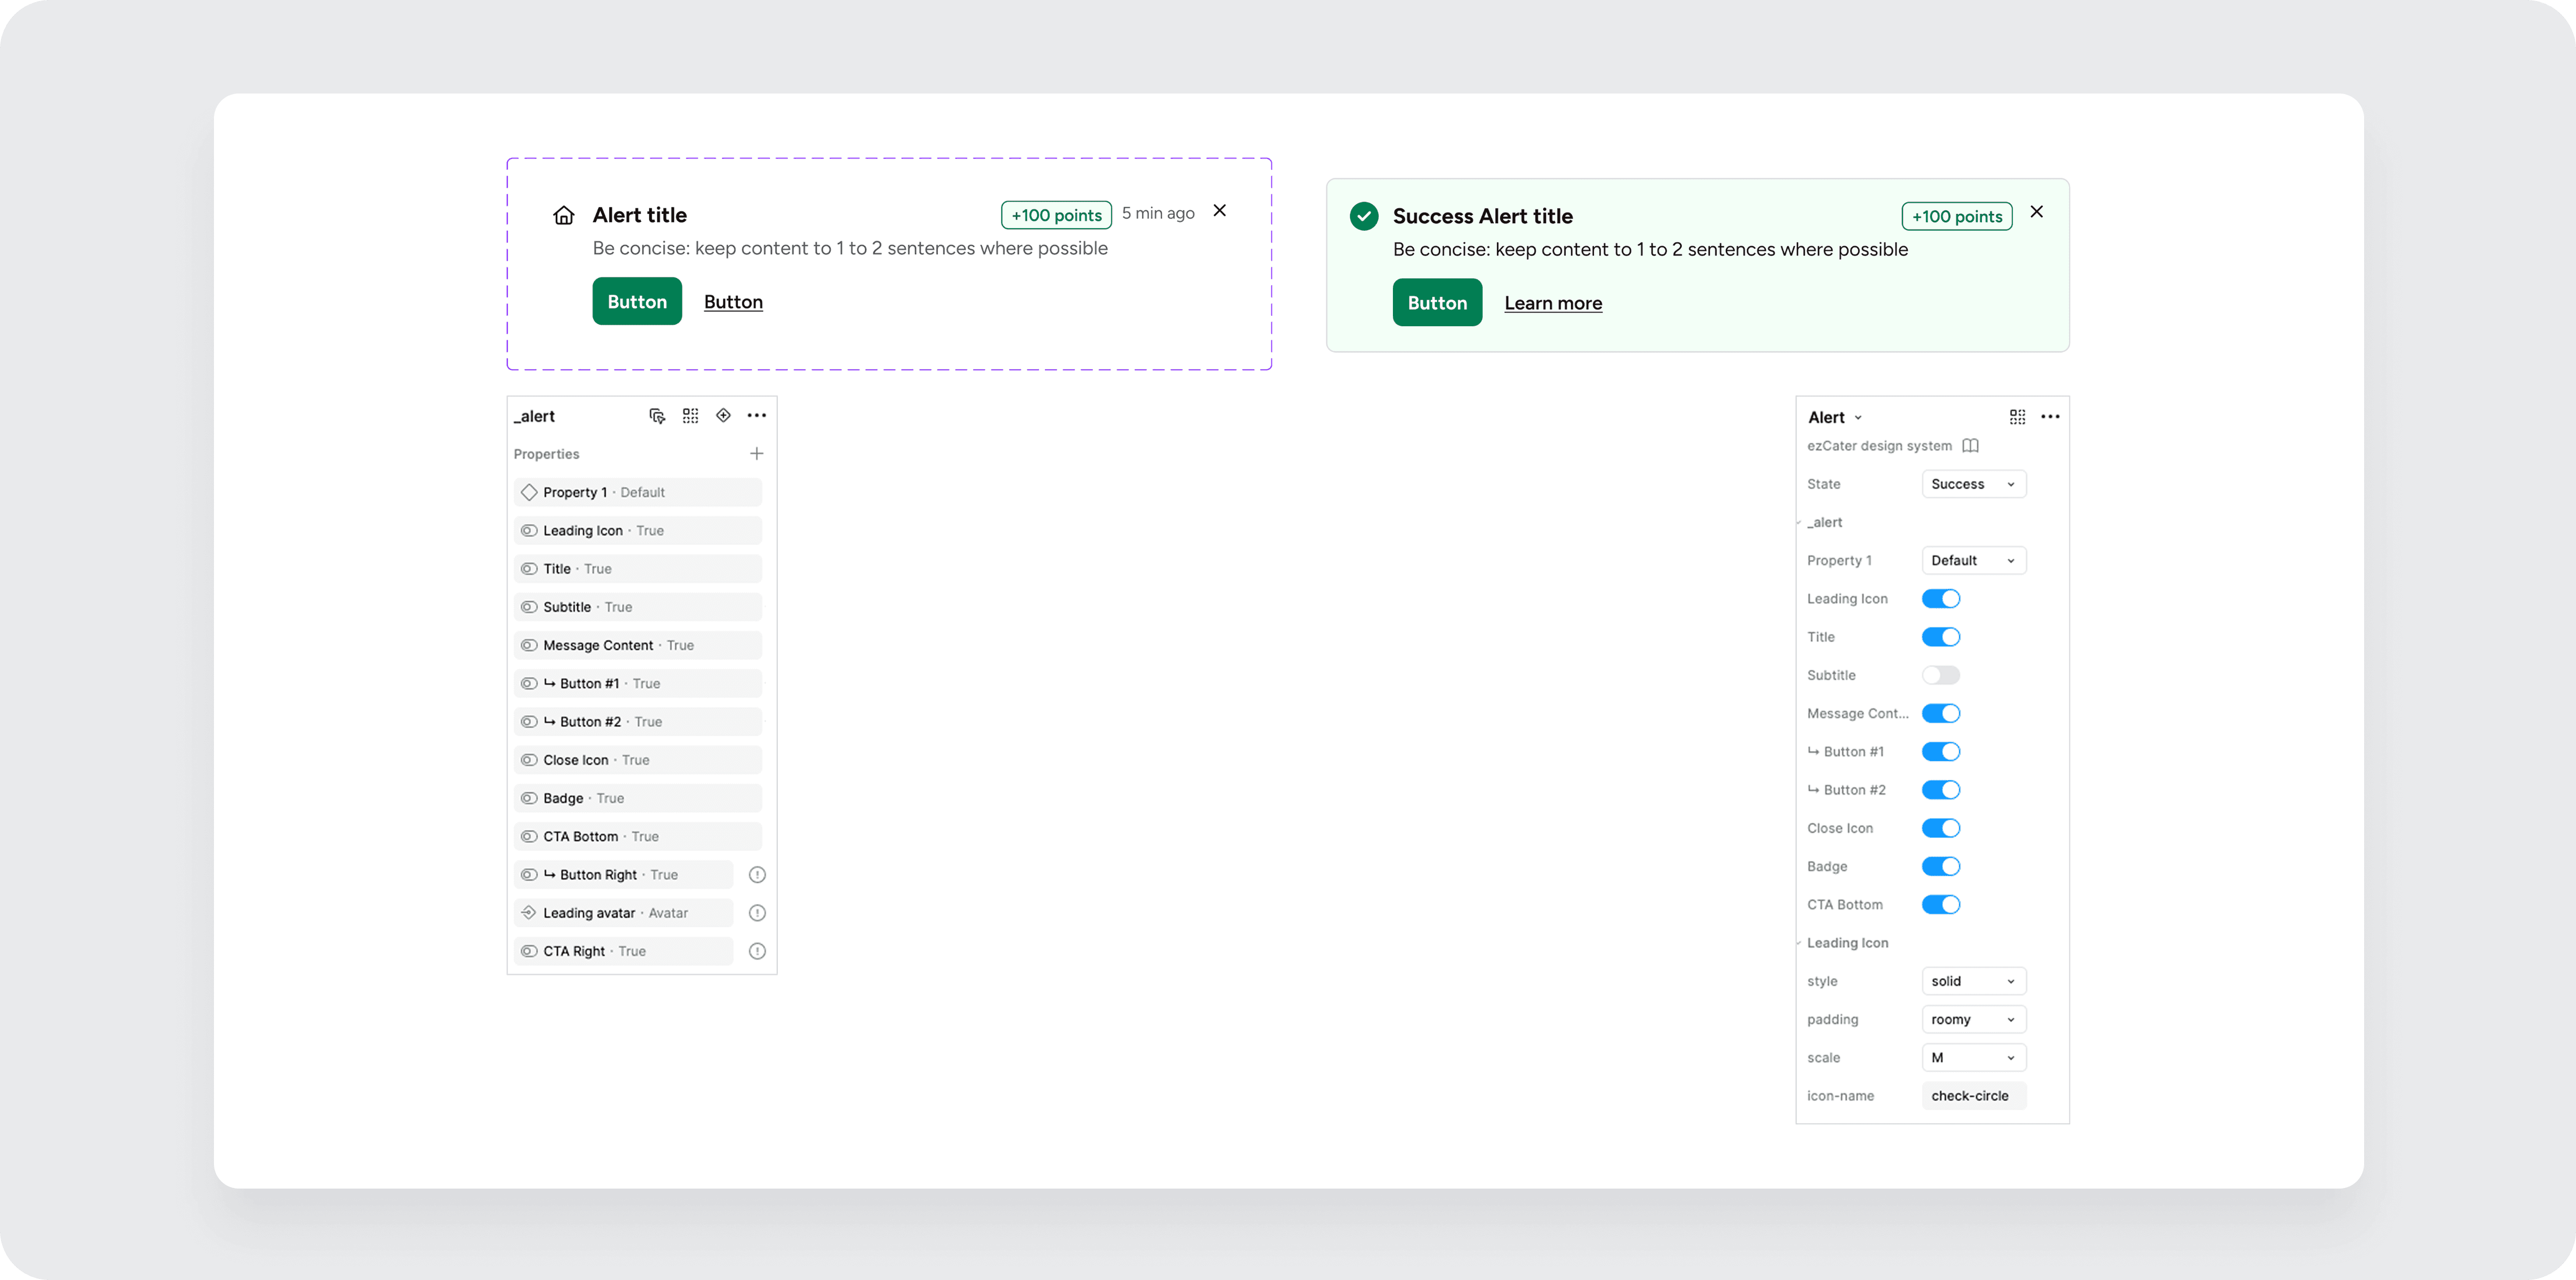Viewport: 2576px width, 1280px height.
Task: Open the three-dot menu in _alert panel
Action: (x=757, y=416)
